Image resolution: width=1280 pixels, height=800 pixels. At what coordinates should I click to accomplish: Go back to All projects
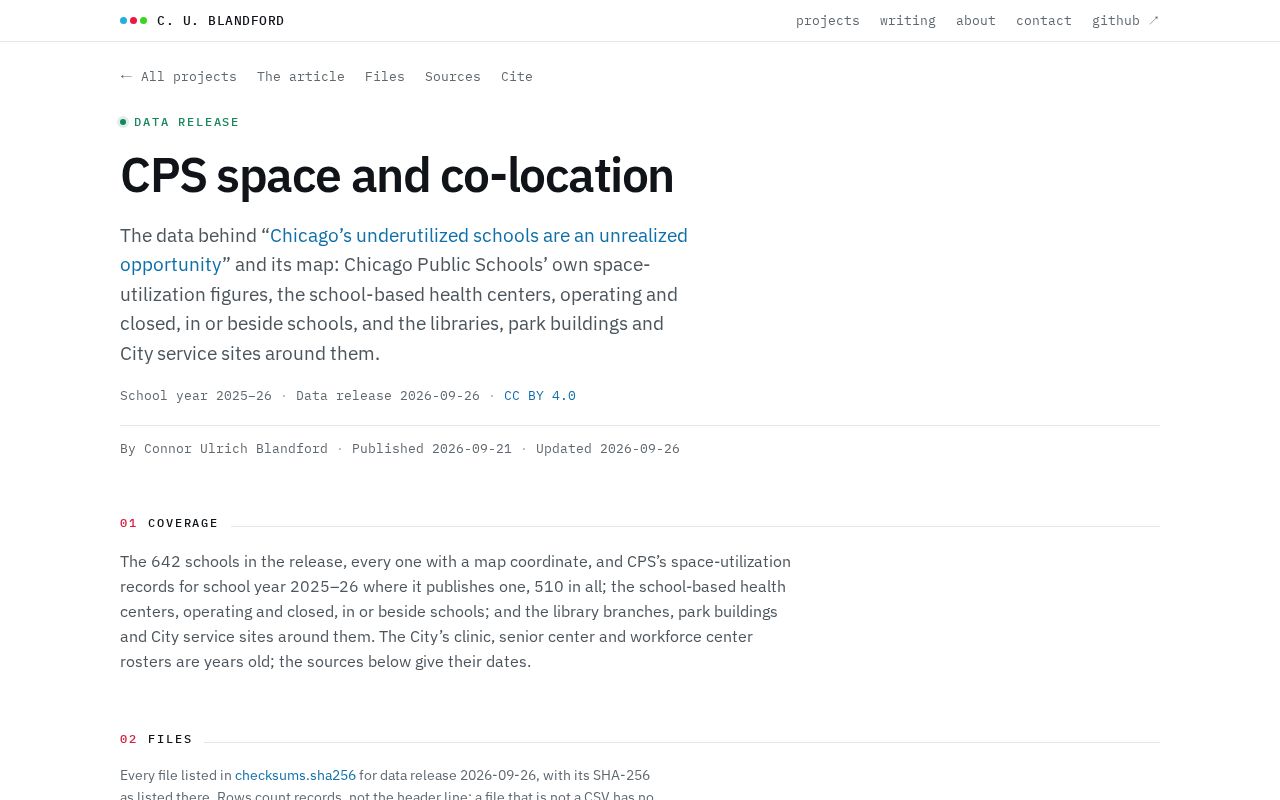(179, 76)
